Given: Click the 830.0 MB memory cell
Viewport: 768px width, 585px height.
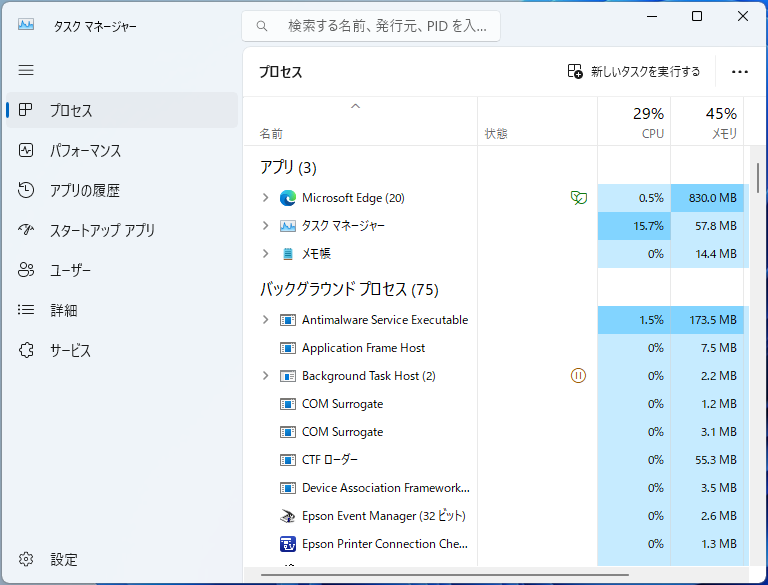Looking at the screenshot, I should pos(707,198).
